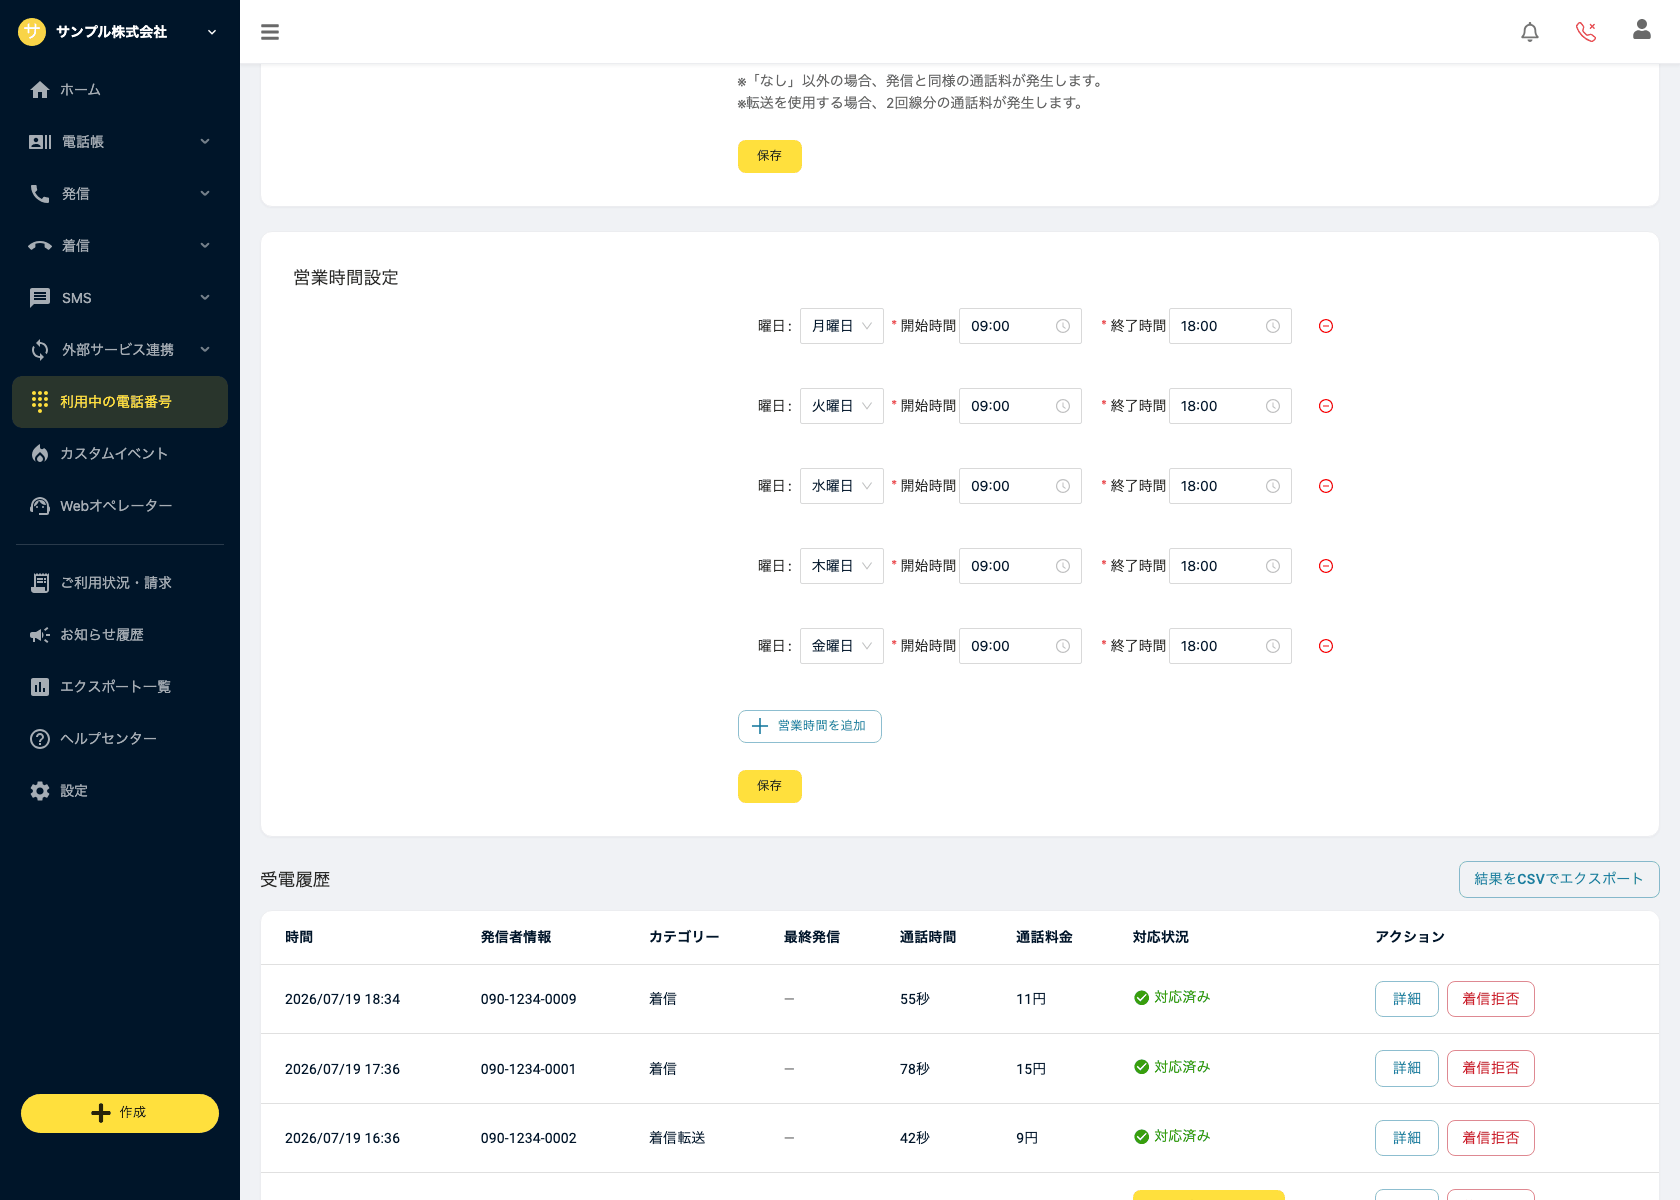Click clock icon in 金曜日 end time
This screenshot has width=1680, height=1200.
pyautogui.click(x=1273, y=646)
